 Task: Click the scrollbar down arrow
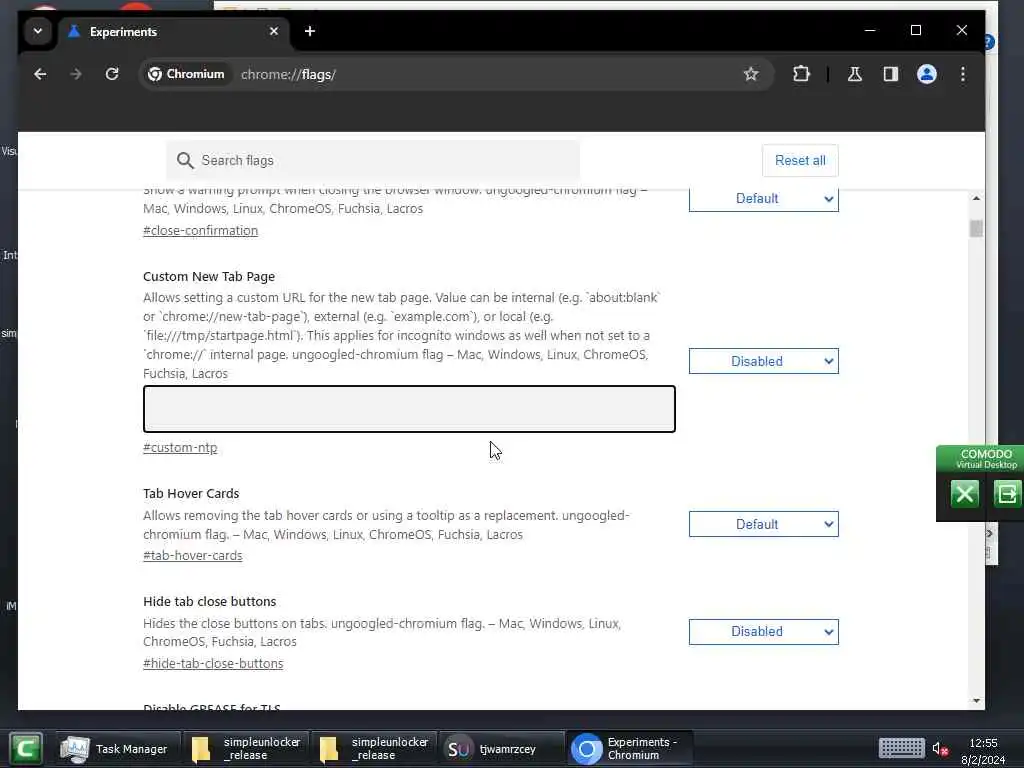[976, 701]
